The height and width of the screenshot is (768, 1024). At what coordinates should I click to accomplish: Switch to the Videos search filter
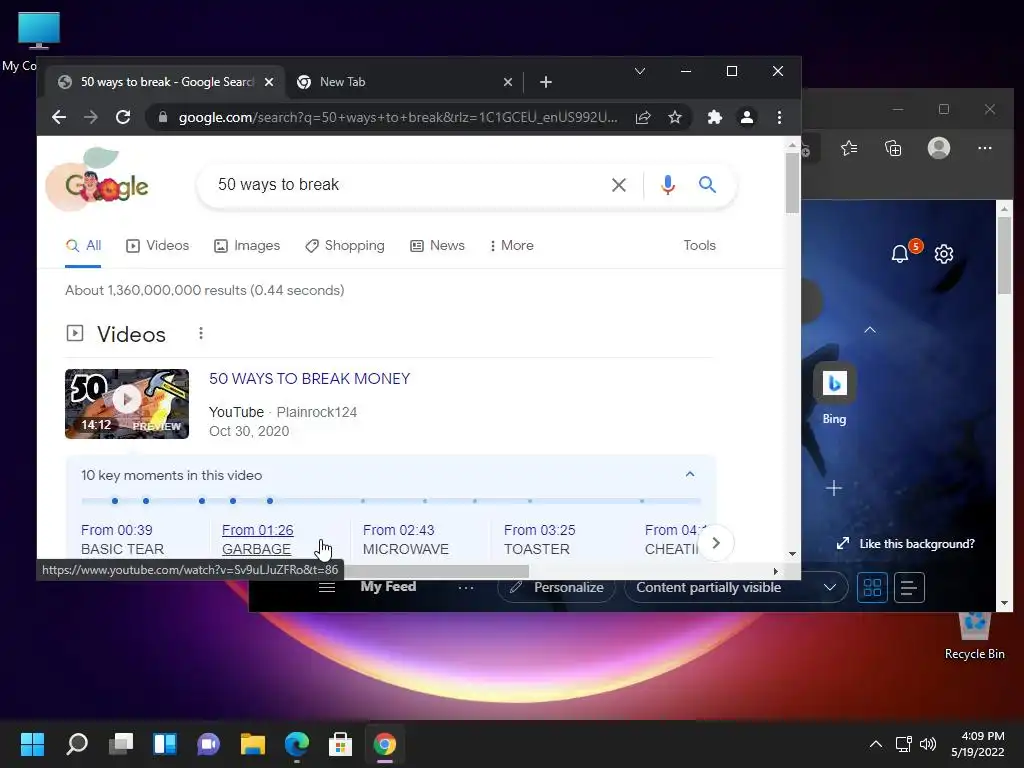tap(157, 246)
